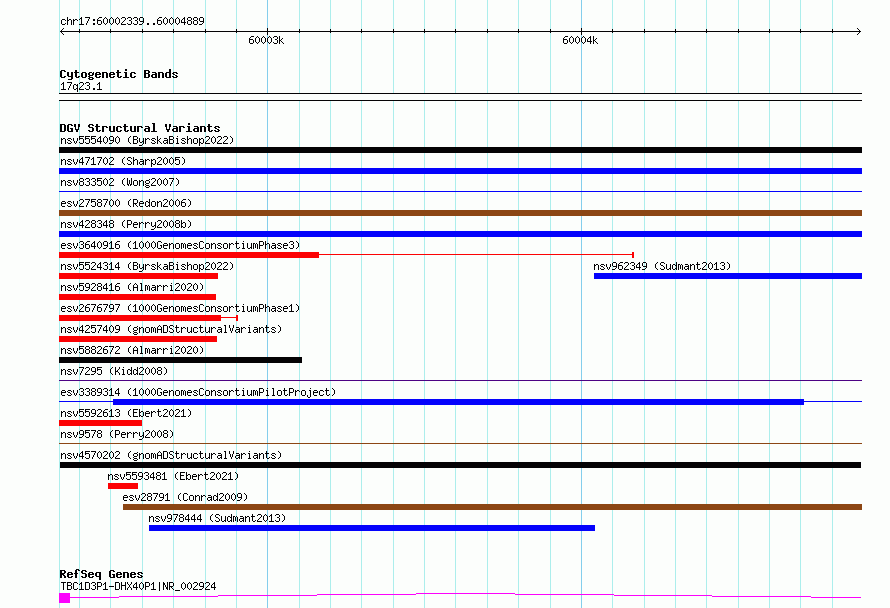Open nsv5928416 (Almarri2020) variant label
Viewport: 890px width, 608px height.
[132, 287]
